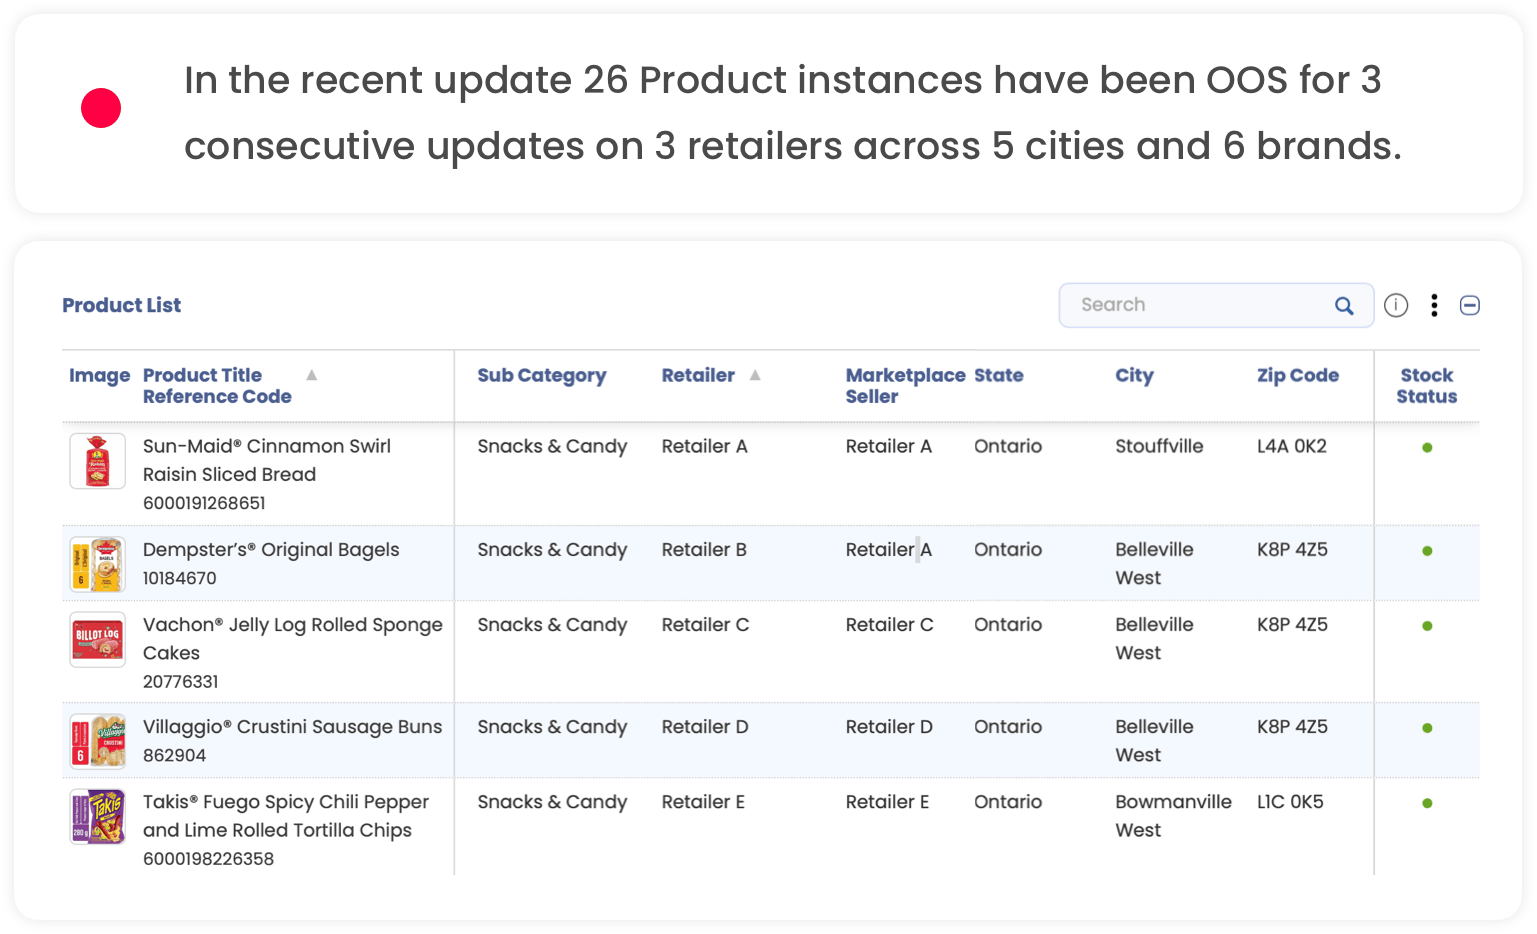Click the 'Bowmanville West' city cell
Screen dimensions: 1537x934
tap(1173, 815)
